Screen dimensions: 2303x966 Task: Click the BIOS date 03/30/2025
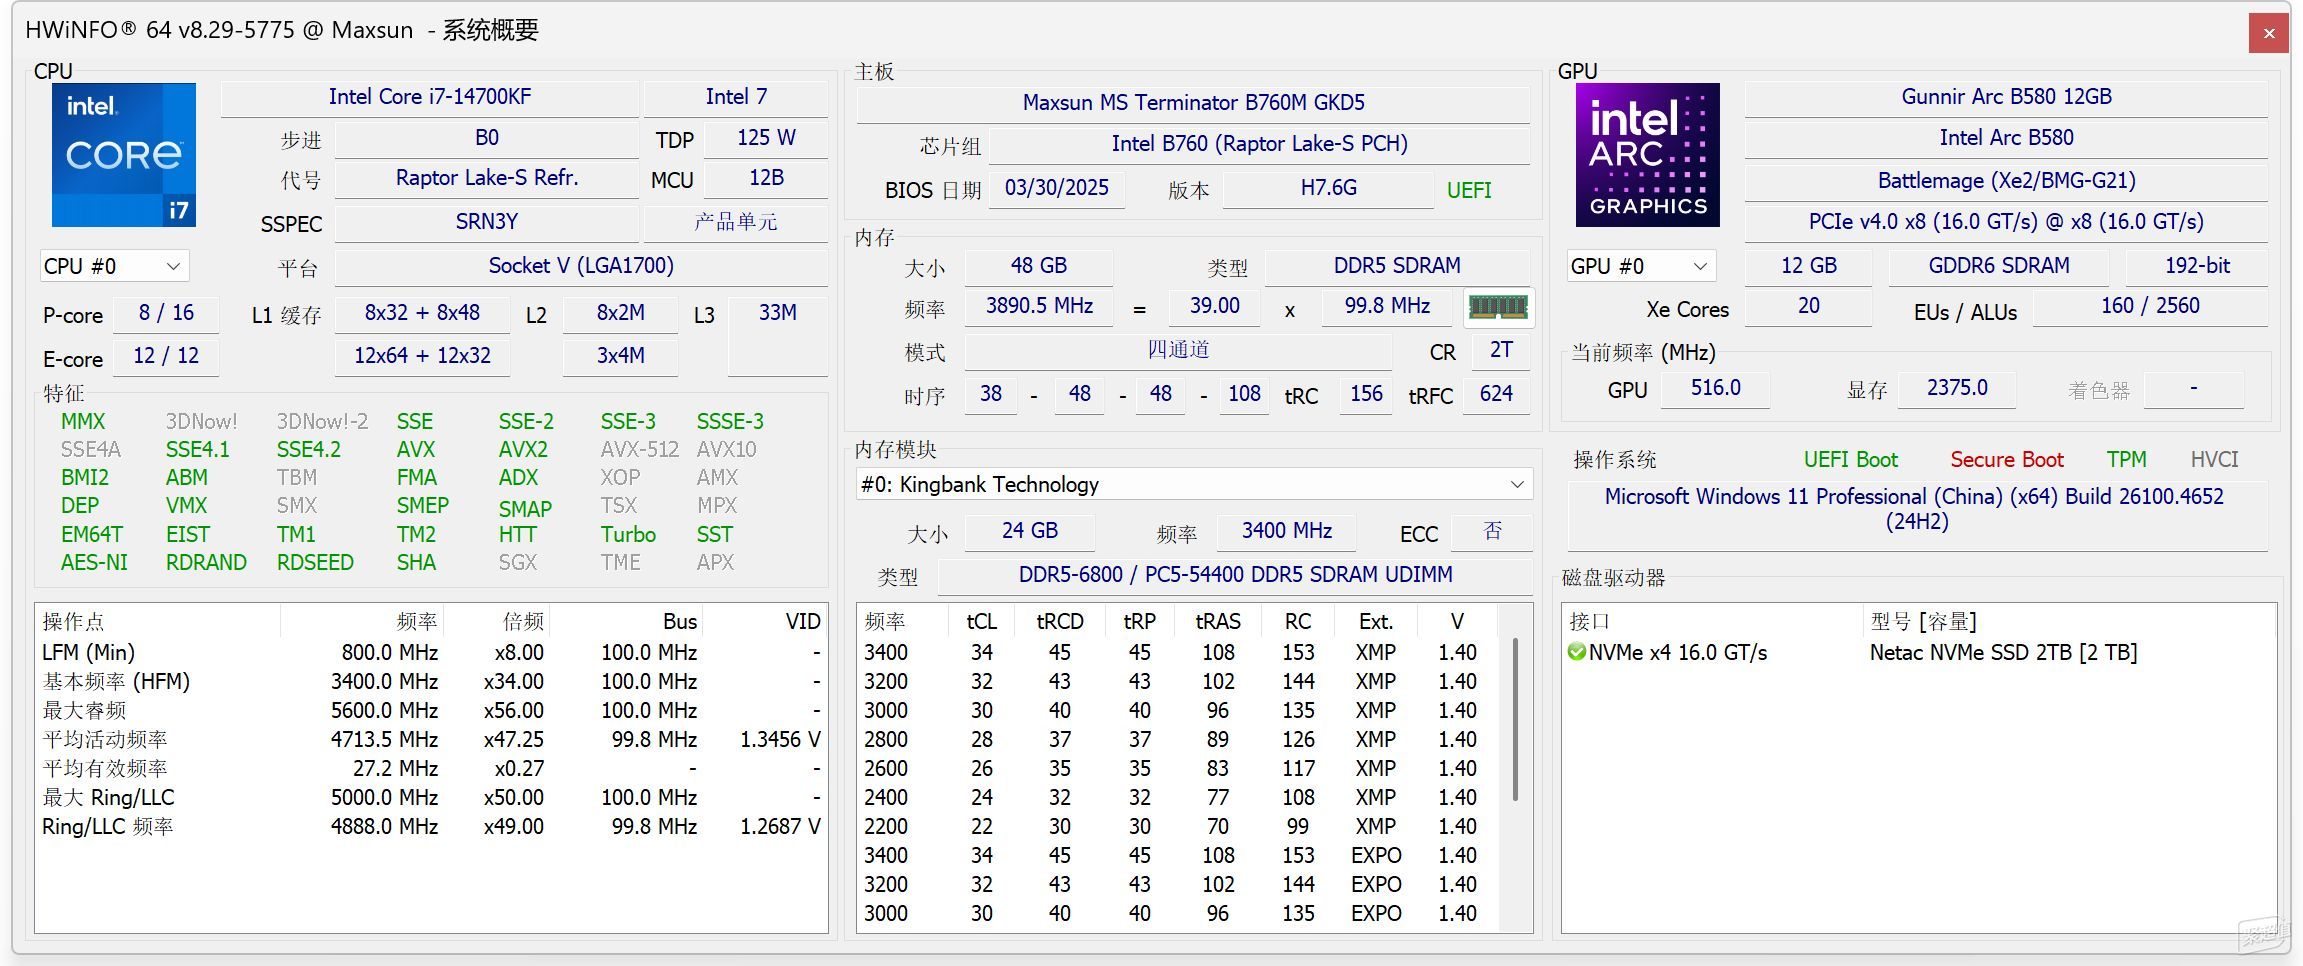point(1057,188)
